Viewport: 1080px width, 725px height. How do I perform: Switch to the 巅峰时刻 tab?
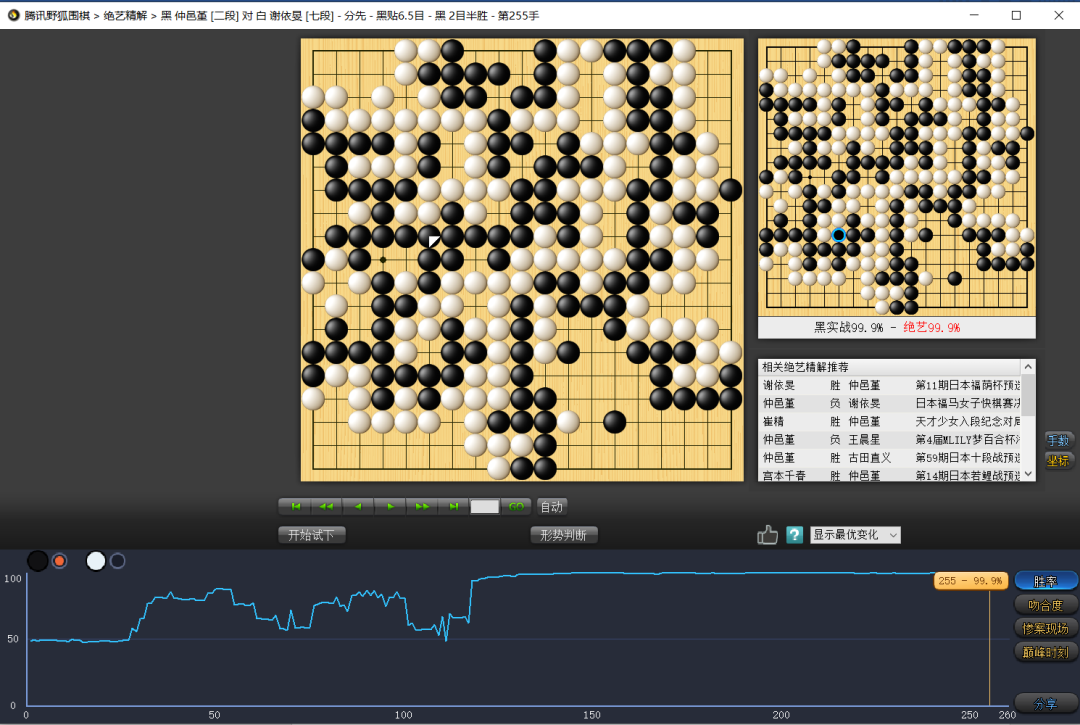click(1046, 651)
